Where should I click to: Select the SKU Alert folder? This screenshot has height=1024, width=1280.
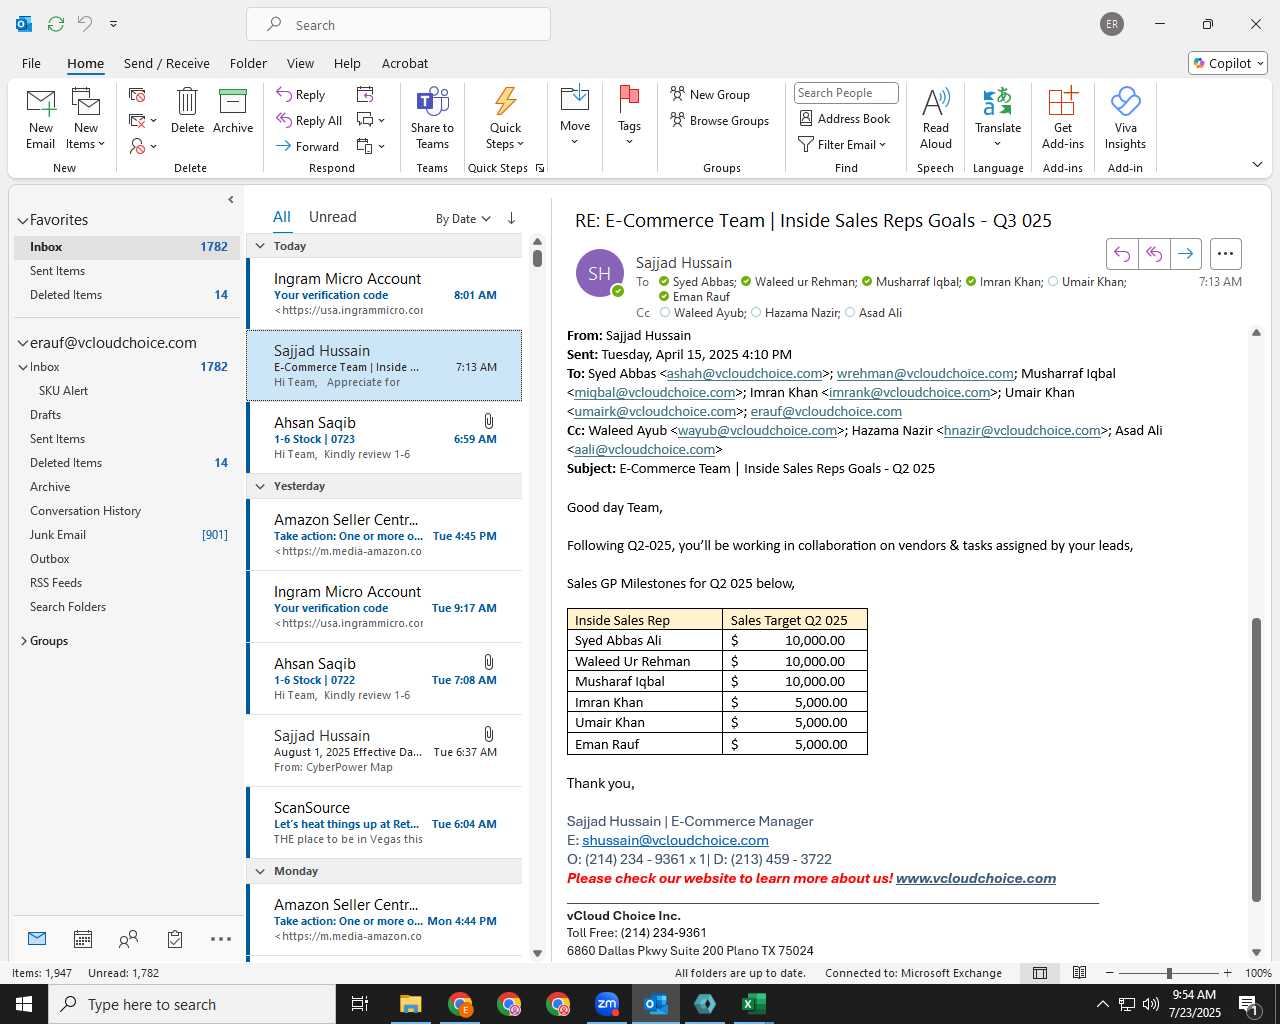[63, 391]
